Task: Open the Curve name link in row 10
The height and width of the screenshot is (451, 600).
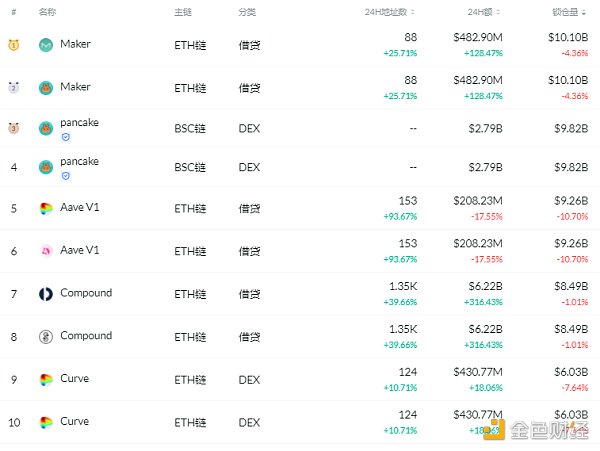Action: tap(74, 421)
